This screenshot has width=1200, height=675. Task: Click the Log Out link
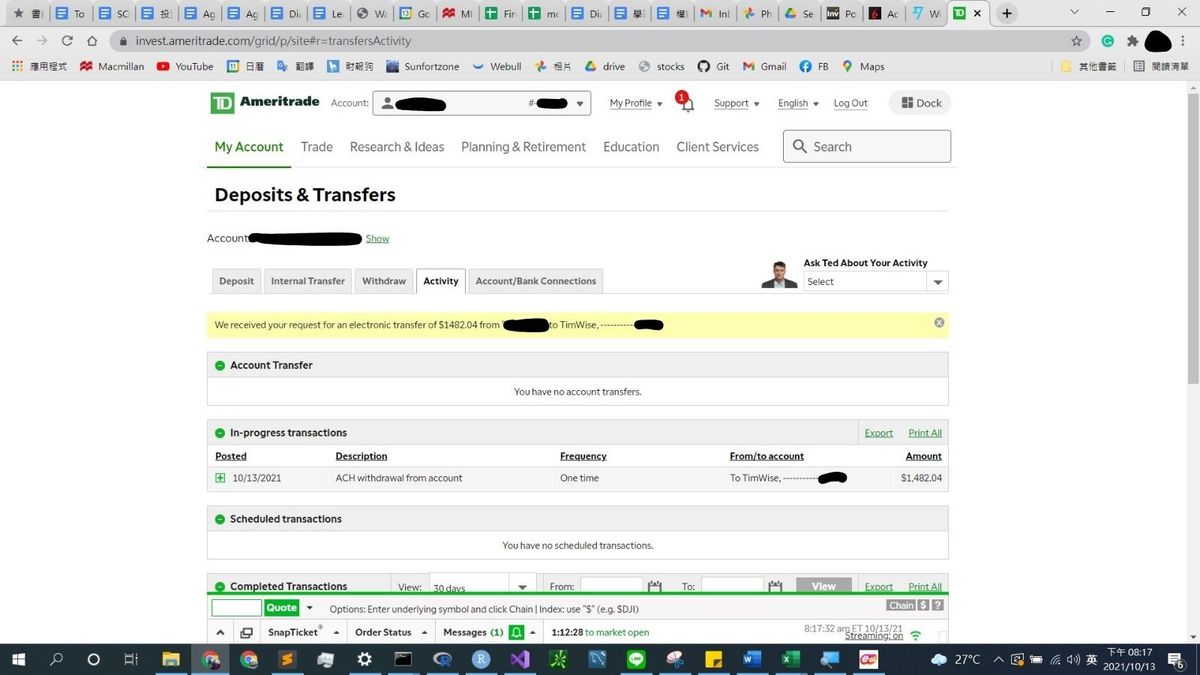click(850, 103)
